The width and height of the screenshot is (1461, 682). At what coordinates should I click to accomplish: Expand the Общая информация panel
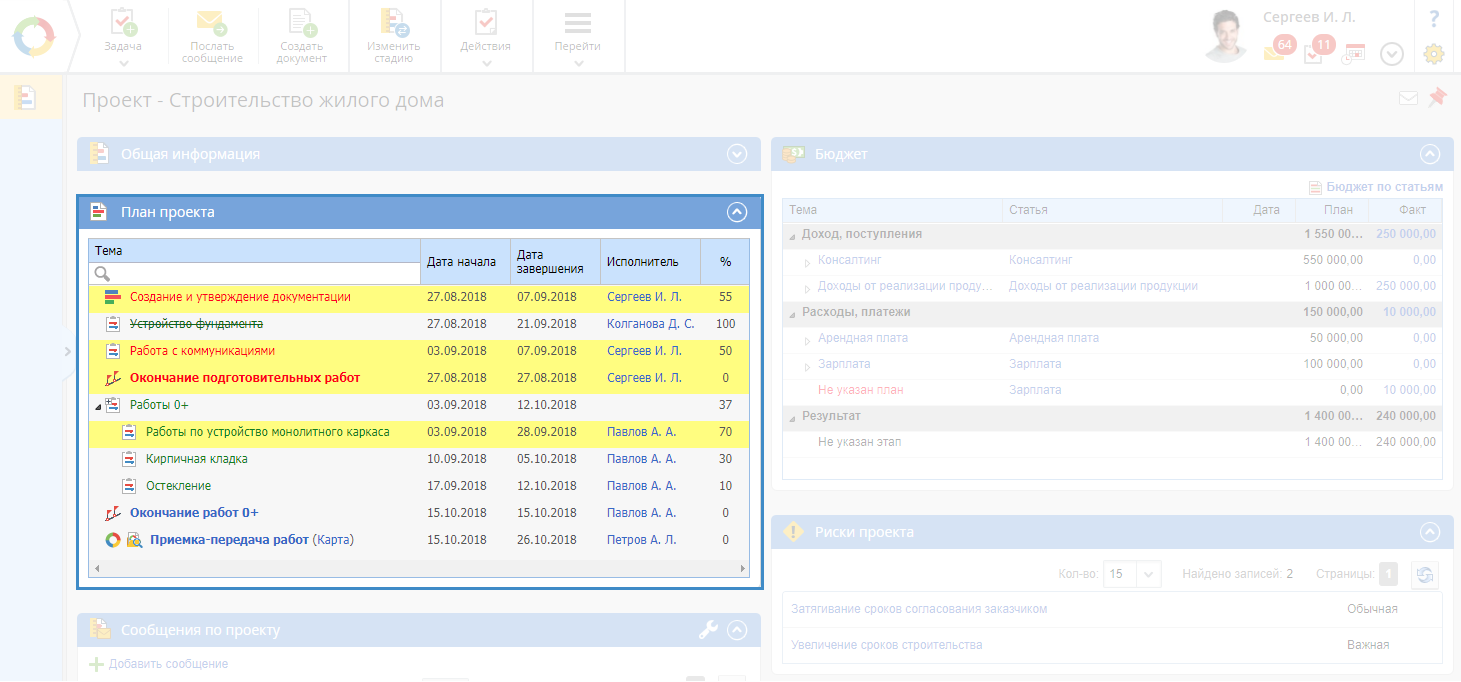tap(737, 154)
